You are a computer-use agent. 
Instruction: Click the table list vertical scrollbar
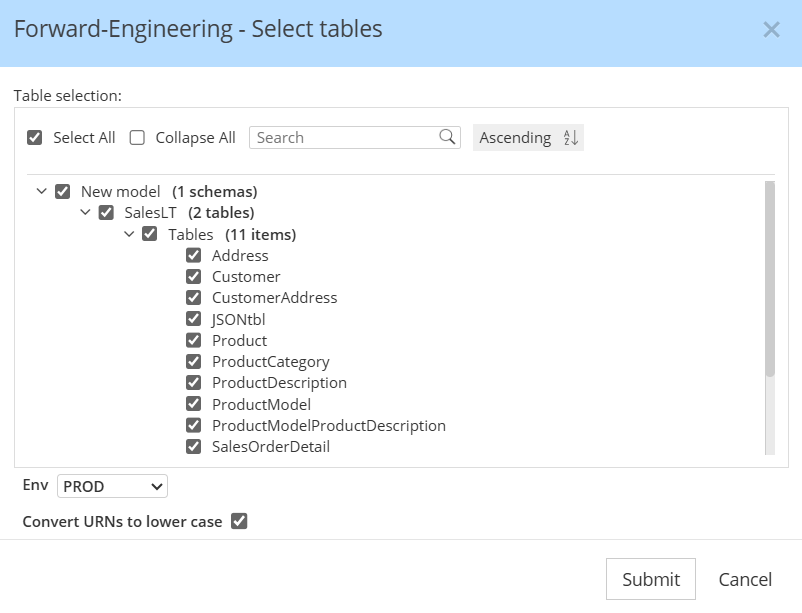point(769,280)
